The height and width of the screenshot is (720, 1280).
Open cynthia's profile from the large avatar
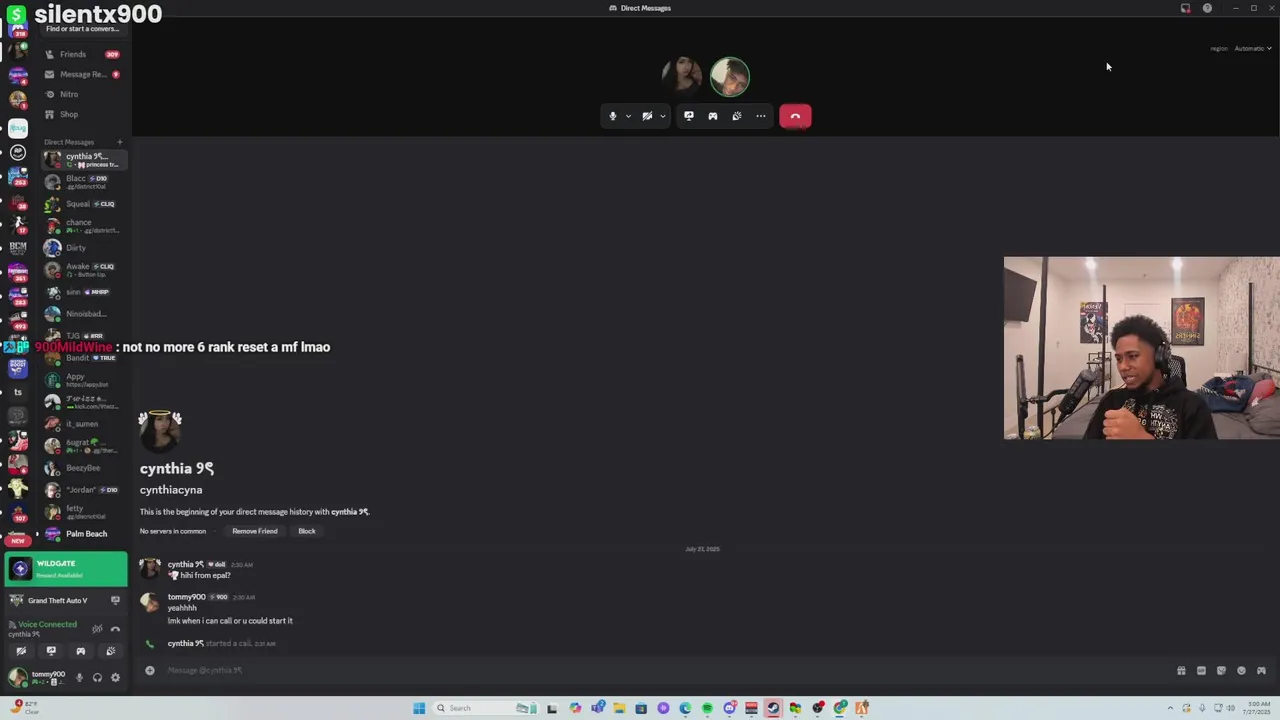(x=160, y=431)
